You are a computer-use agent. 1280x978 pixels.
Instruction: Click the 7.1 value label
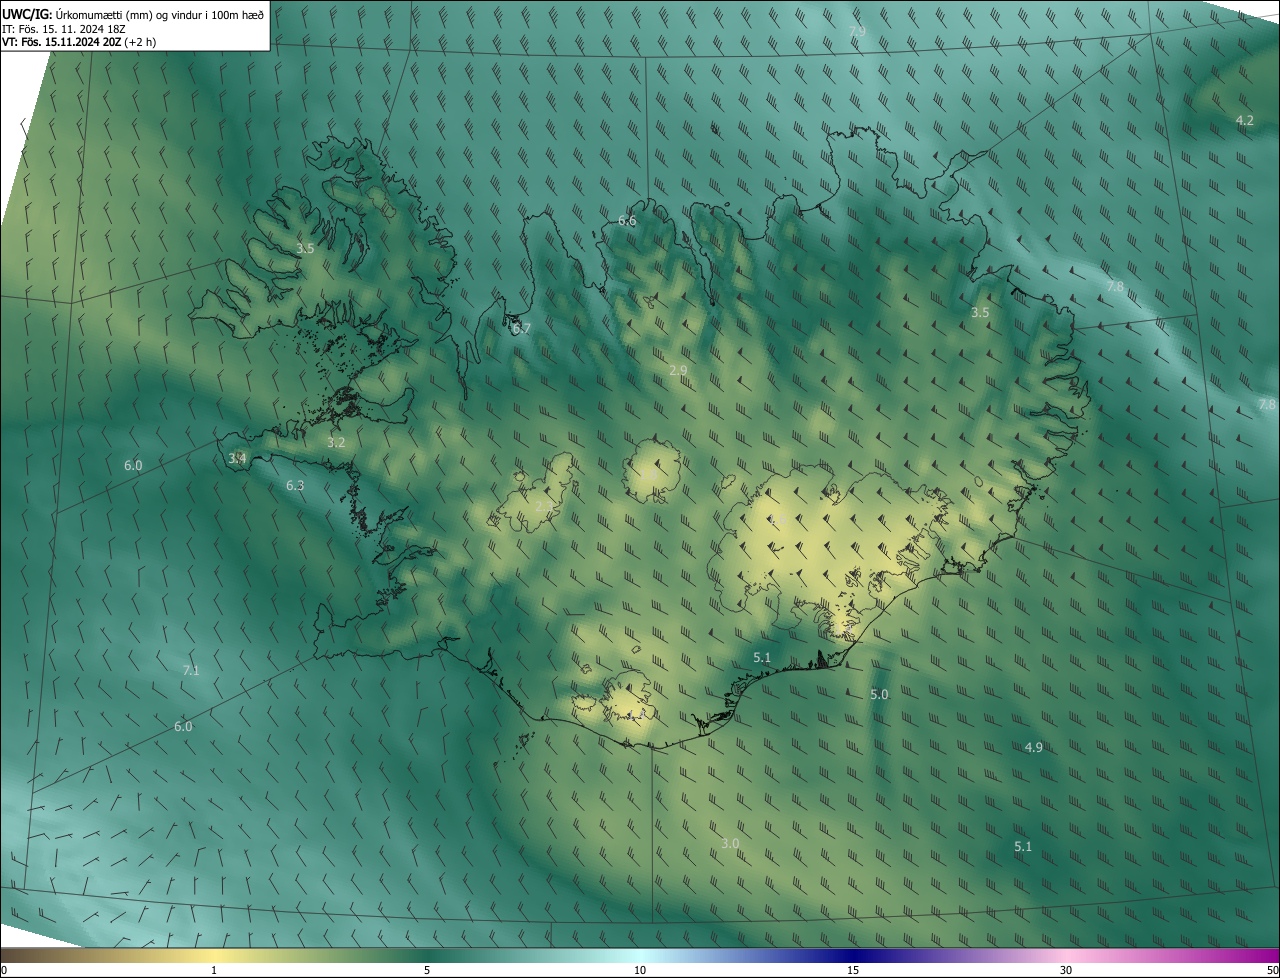coord(191,670)
